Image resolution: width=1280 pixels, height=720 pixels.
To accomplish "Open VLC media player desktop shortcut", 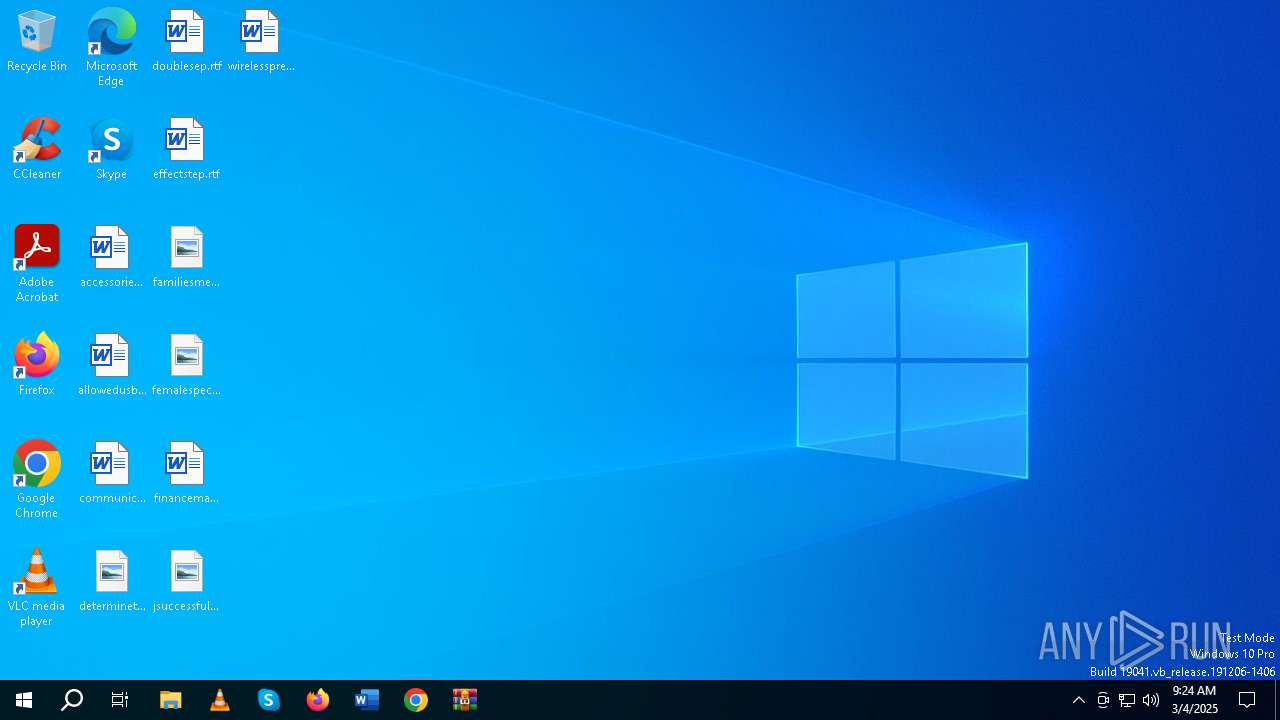I will (37, 588).
